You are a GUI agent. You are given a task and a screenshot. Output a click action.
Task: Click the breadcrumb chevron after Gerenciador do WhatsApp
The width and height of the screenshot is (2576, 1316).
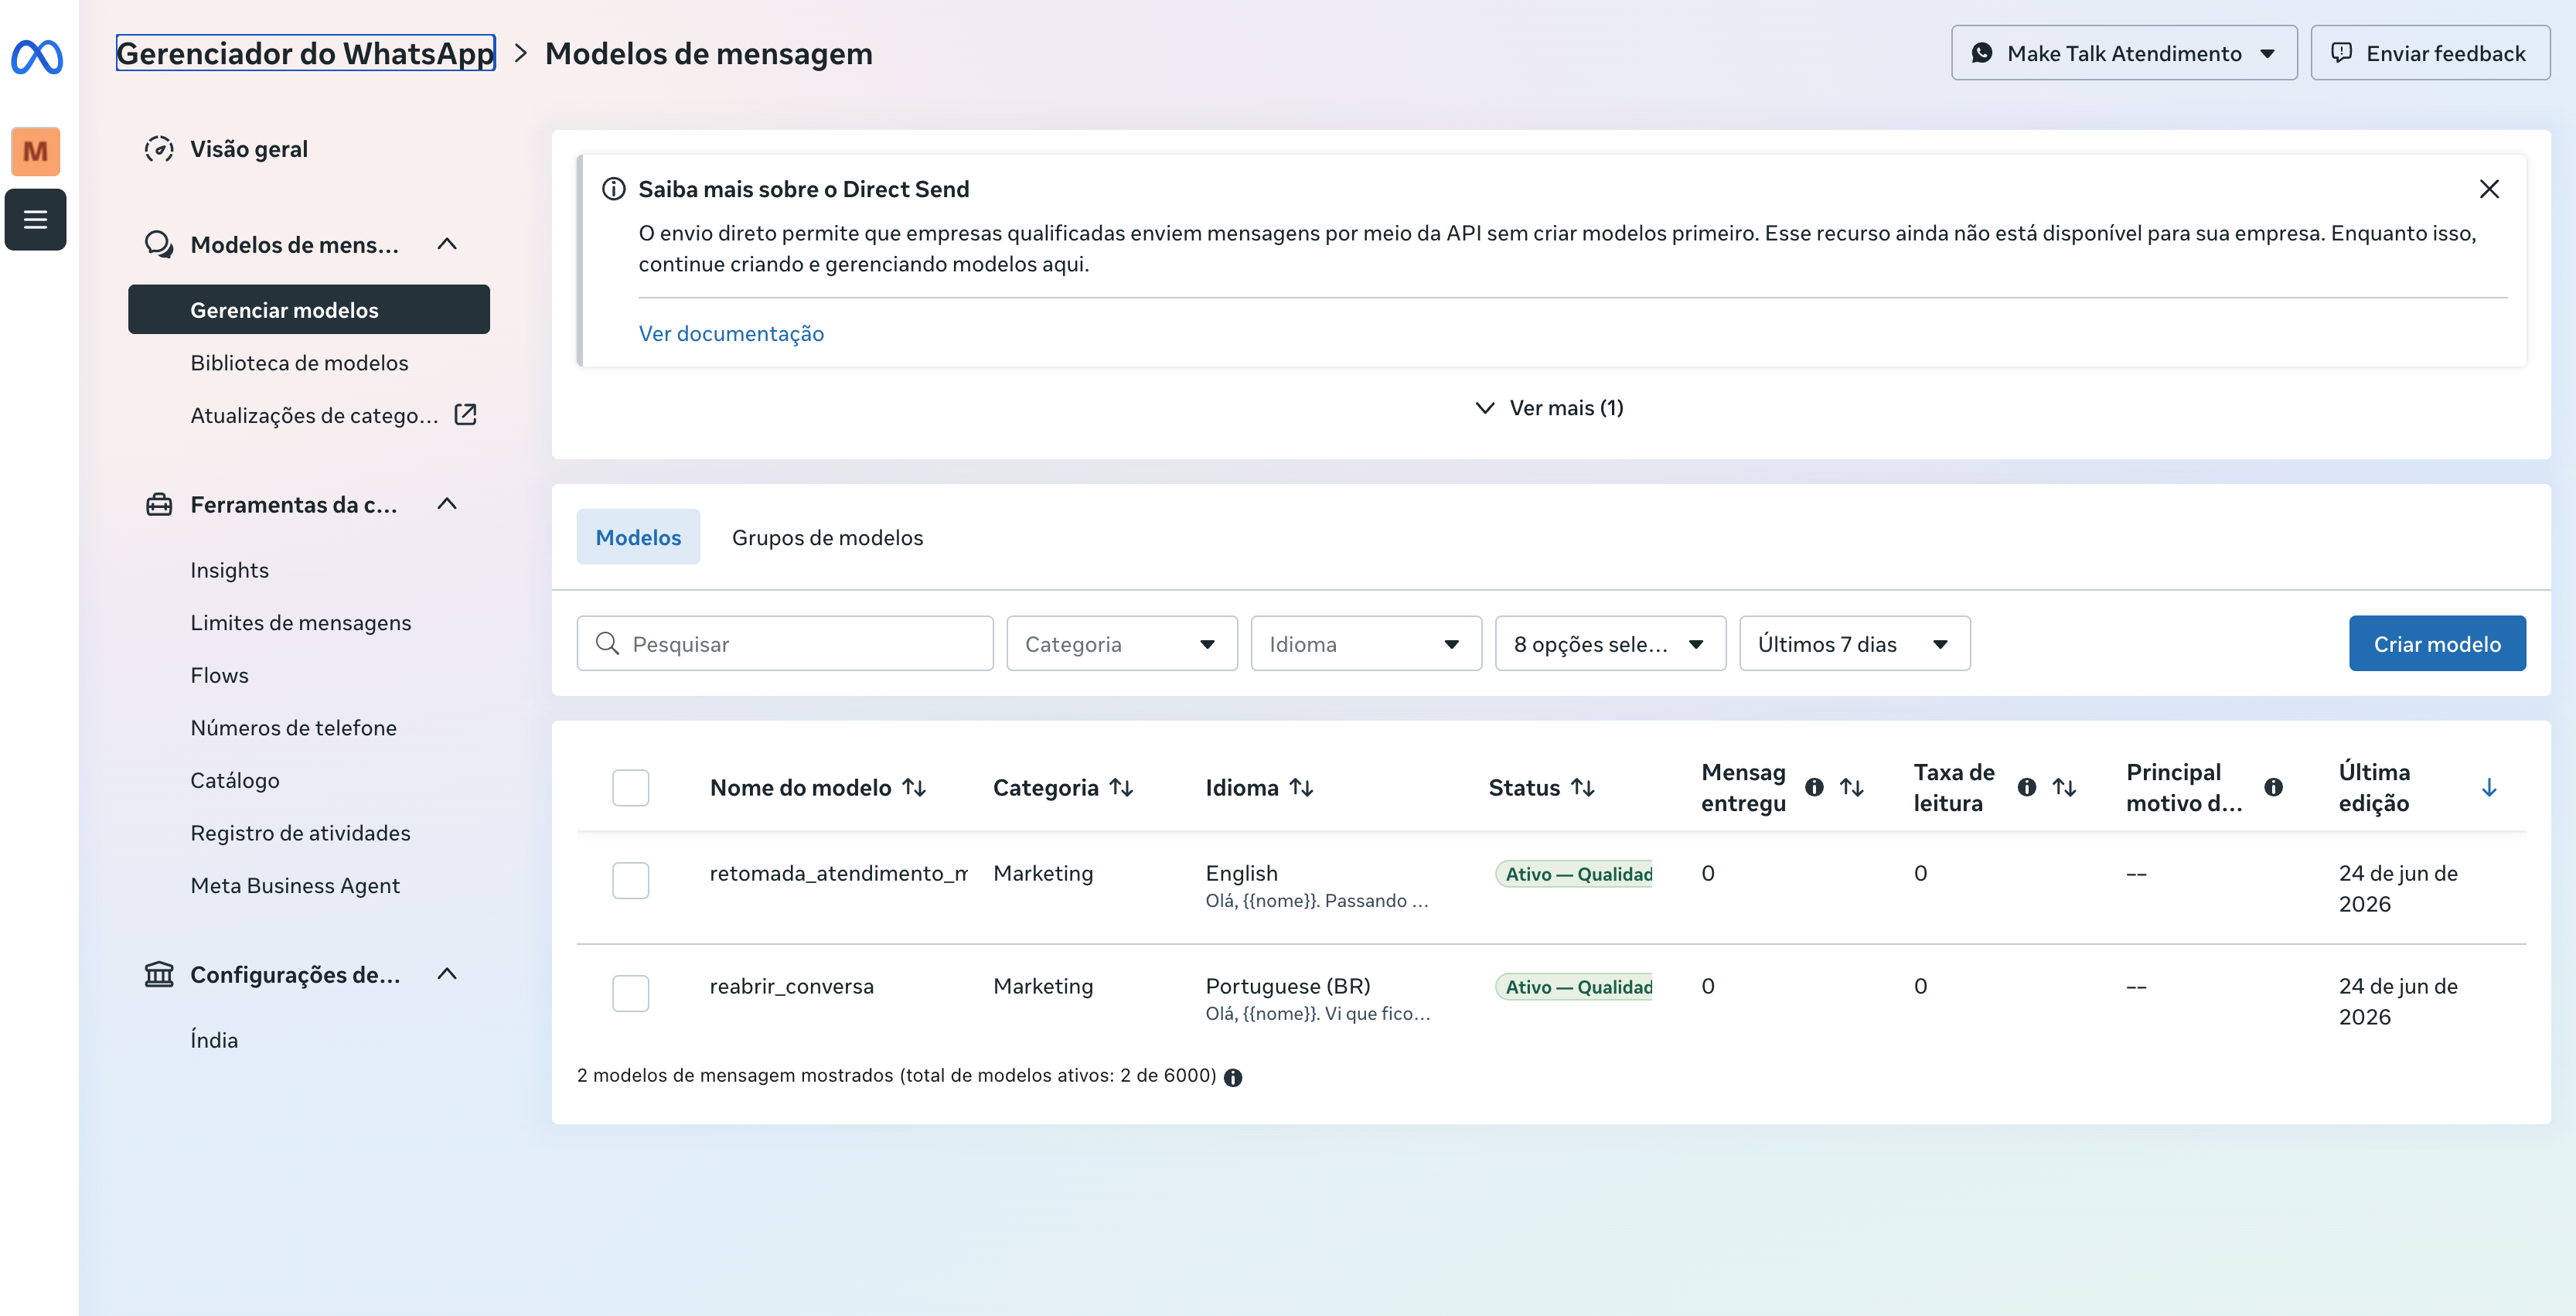pyautogui.click(x=520, y=53)
